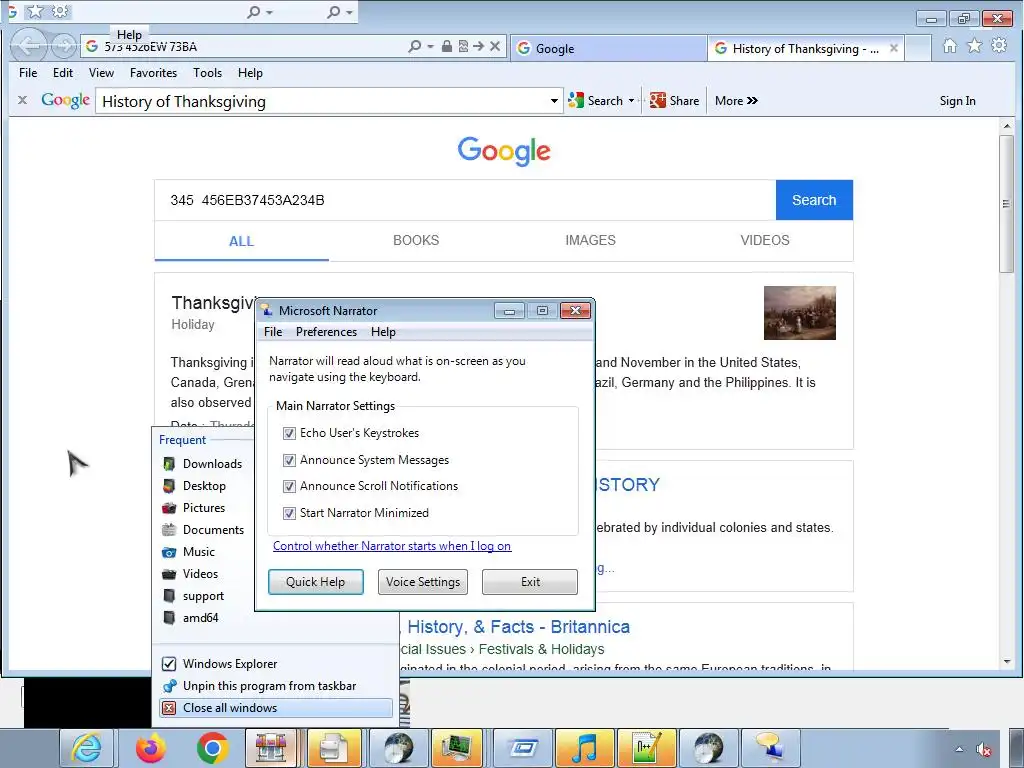The image size is (1024, 768).
Task: Select the BOOKS results tab
Action: pos(416,240)
